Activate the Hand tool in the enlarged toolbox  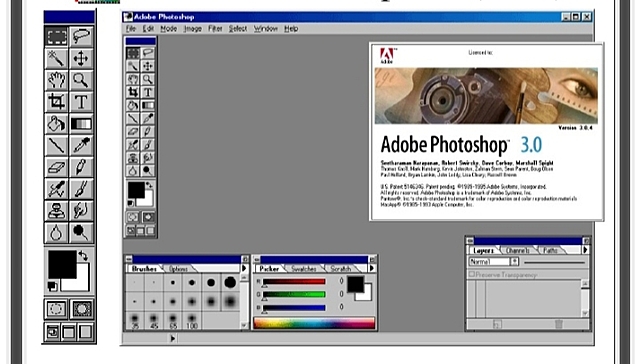57,80
